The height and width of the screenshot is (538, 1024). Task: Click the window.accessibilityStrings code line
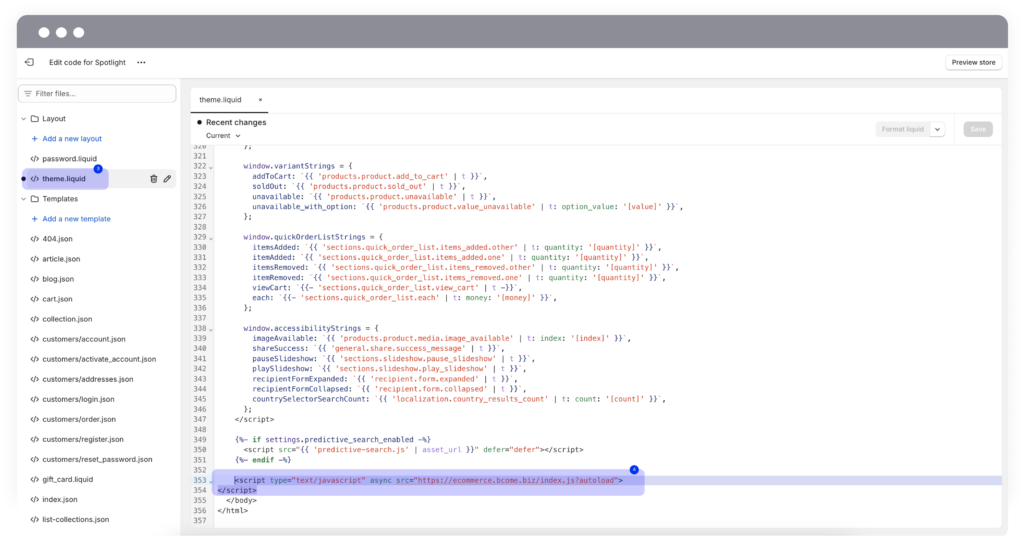point(311,328)
